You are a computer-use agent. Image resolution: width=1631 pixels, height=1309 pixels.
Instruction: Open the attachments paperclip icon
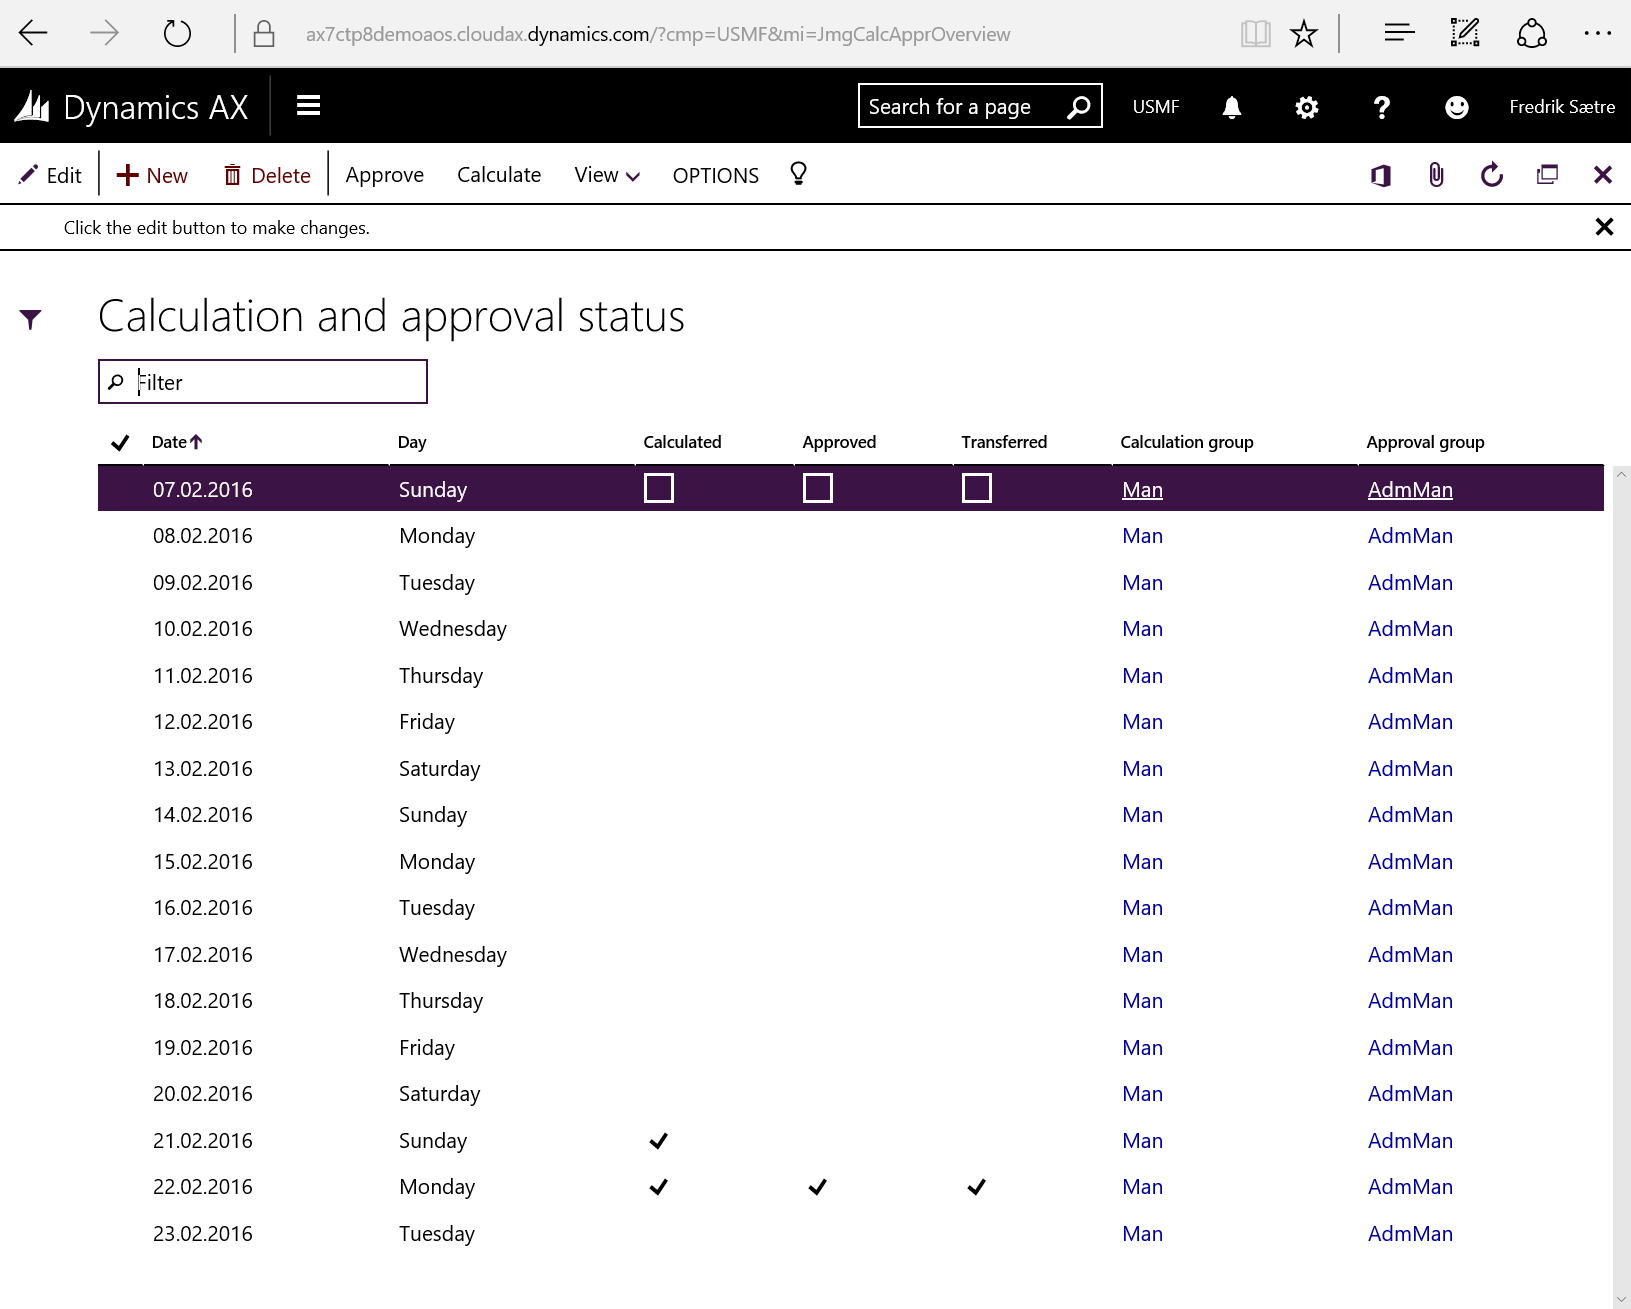tap(1436, 176)
